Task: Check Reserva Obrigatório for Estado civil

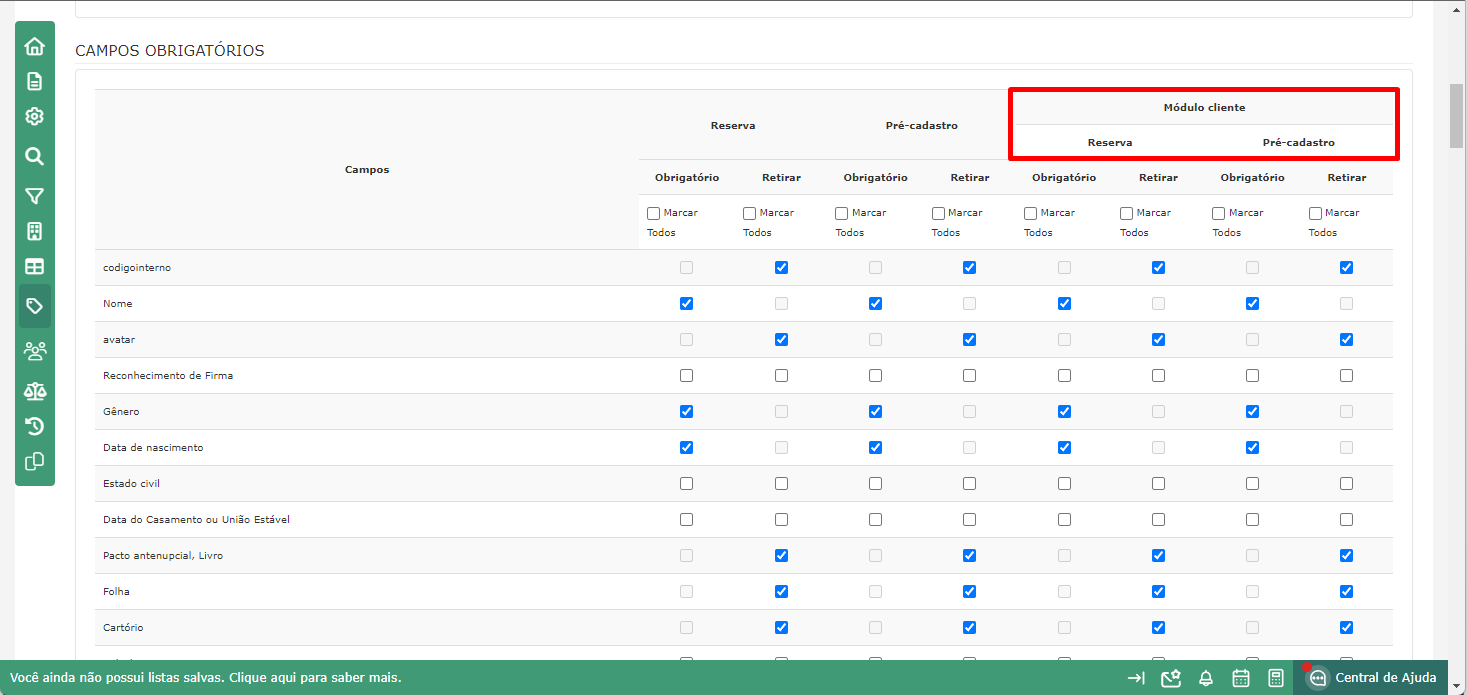Action: [686, 483]
